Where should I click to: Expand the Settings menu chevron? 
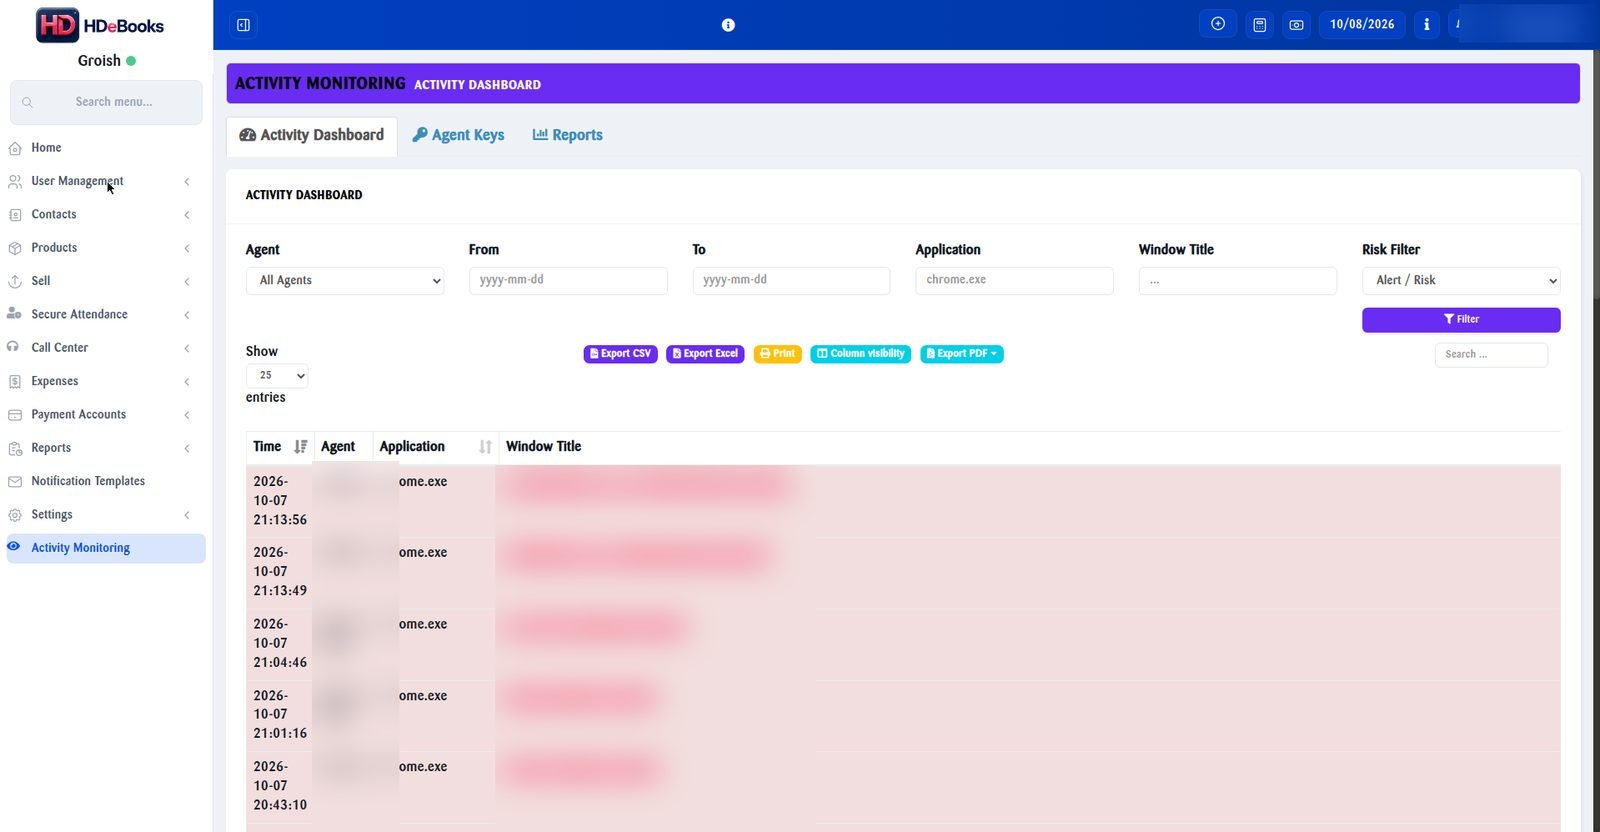(187, 515)
